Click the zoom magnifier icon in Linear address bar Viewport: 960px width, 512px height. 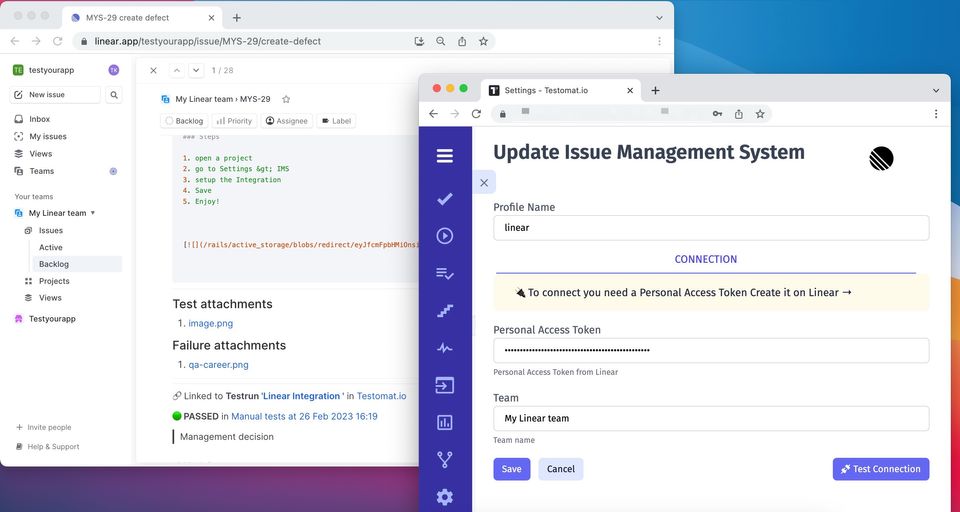(440, 41)
